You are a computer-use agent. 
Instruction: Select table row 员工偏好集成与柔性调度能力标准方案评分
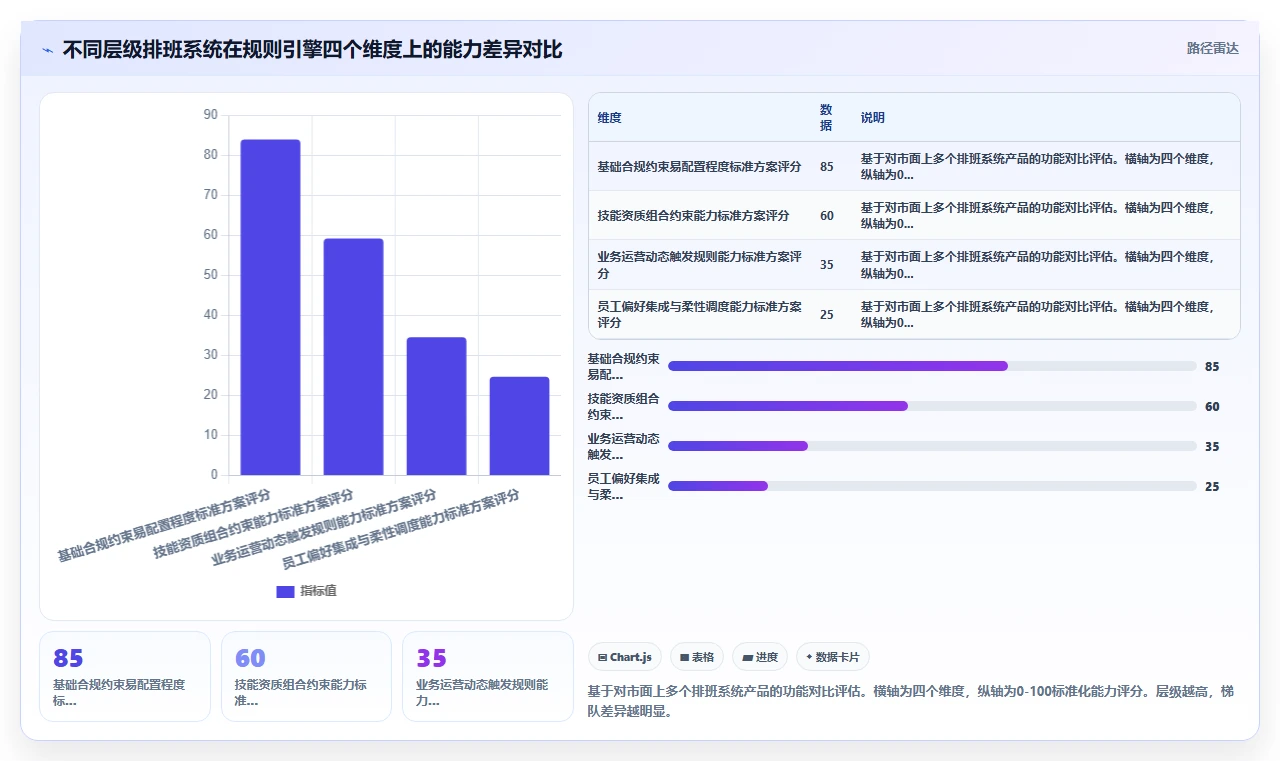click(x=914, y=314)
